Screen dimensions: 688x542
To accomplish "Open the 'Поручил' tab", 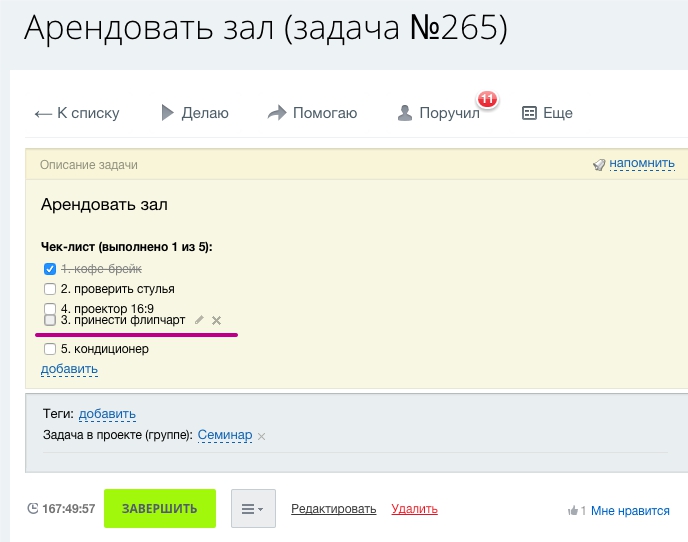I will click(438, 113).
